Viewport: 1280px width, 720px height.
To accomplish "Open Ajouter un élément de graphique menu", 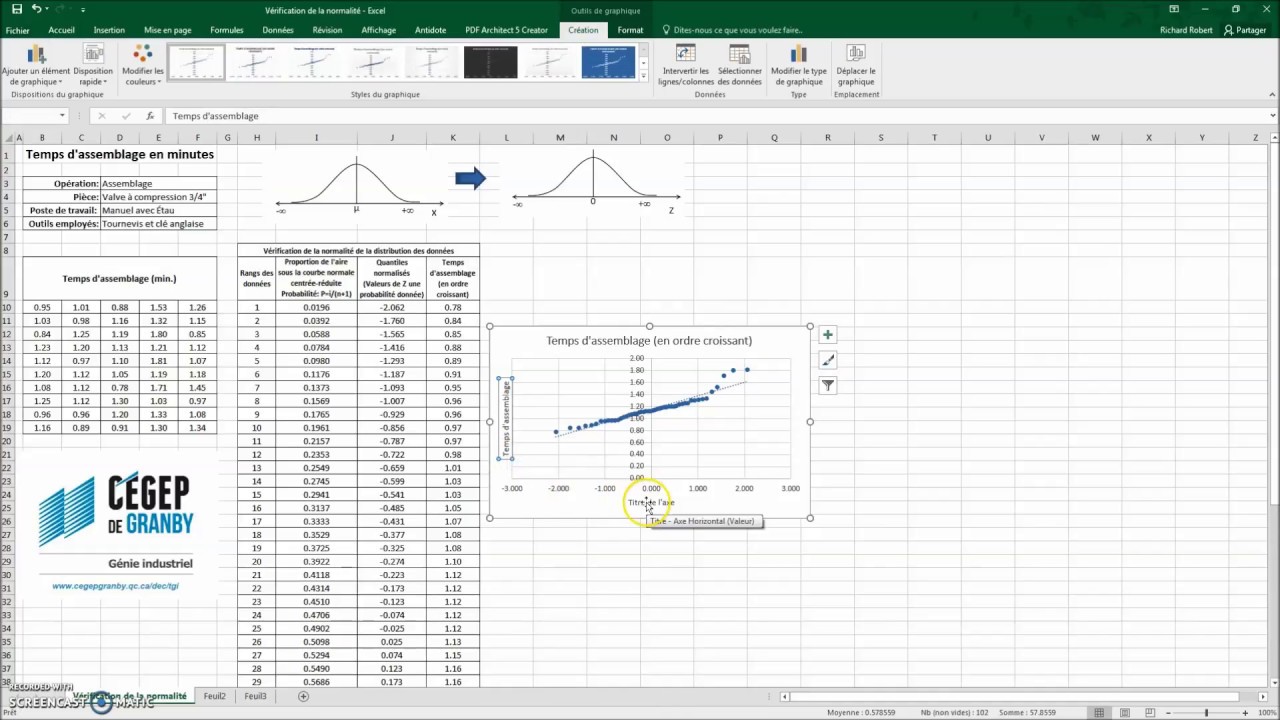I will [36, 65].
